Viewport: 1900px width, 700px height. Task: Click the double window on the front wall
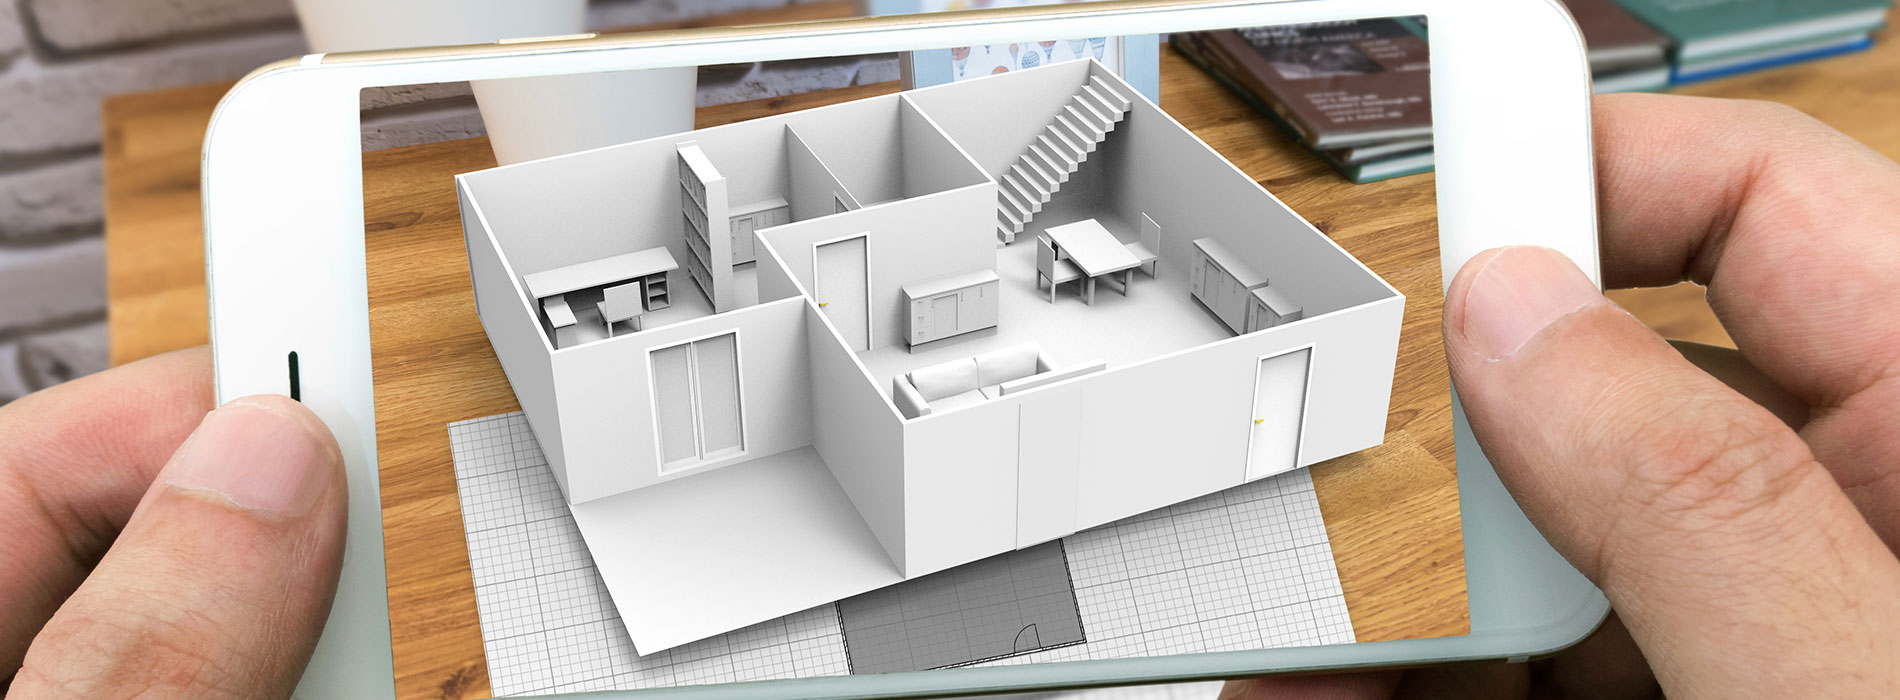point(697,401)
